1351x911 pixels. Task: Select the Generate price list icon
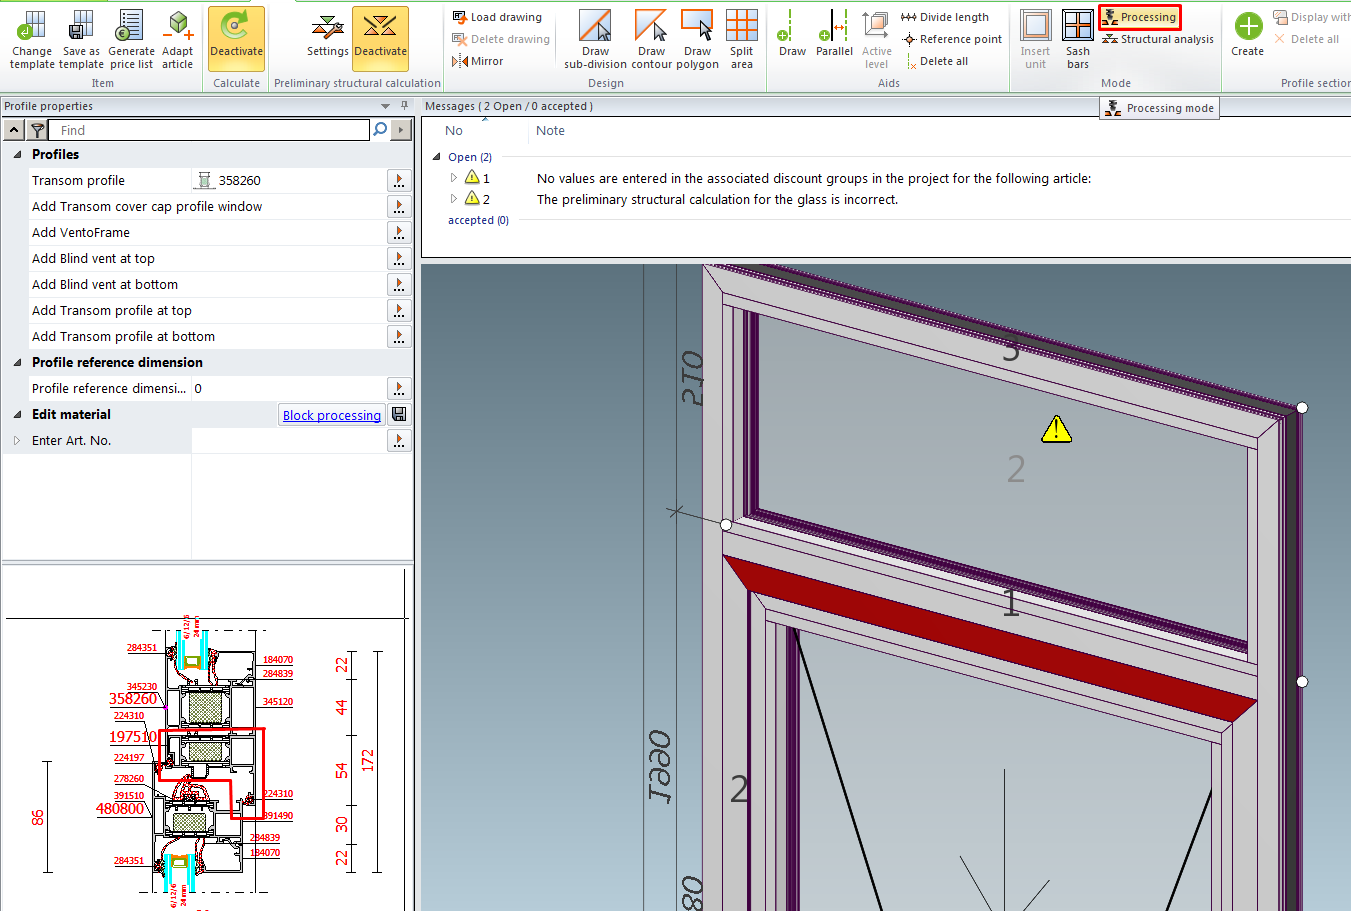131,26
